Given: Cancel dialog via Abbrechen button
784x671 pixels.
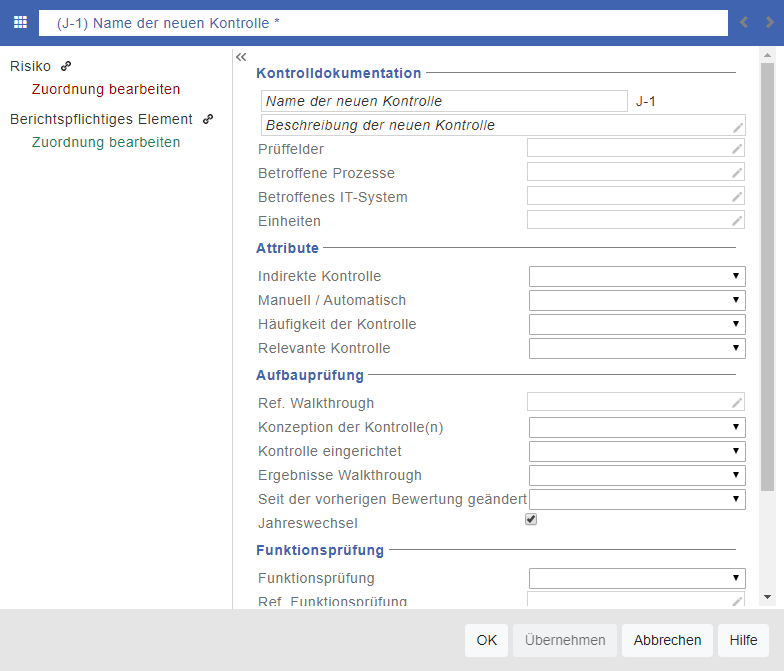Looking at the screenshot, I should 667,640.
